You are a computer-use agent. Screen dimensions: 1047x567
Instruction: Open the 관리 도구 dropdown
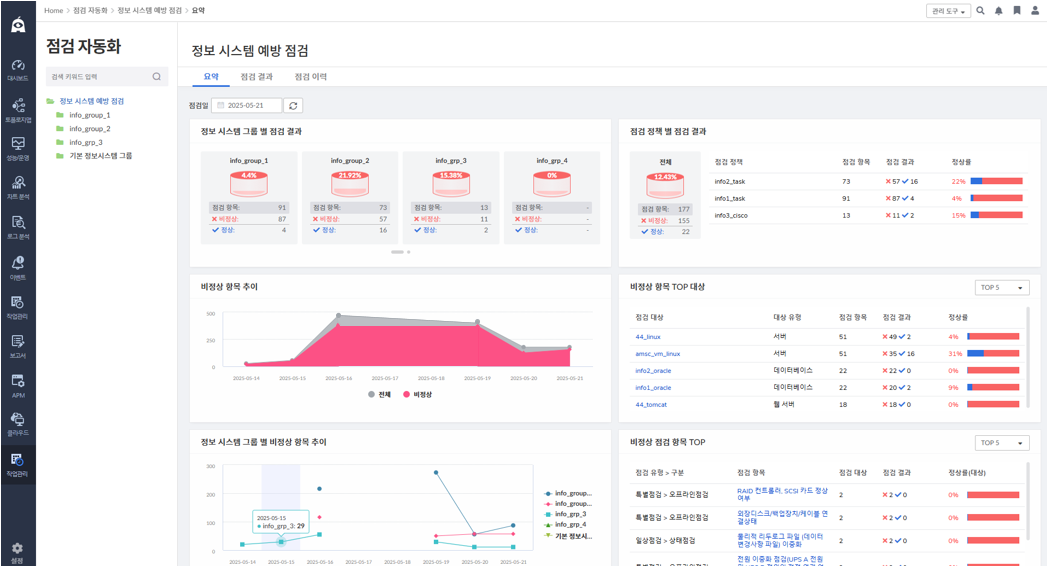click(x=948, y=11)
